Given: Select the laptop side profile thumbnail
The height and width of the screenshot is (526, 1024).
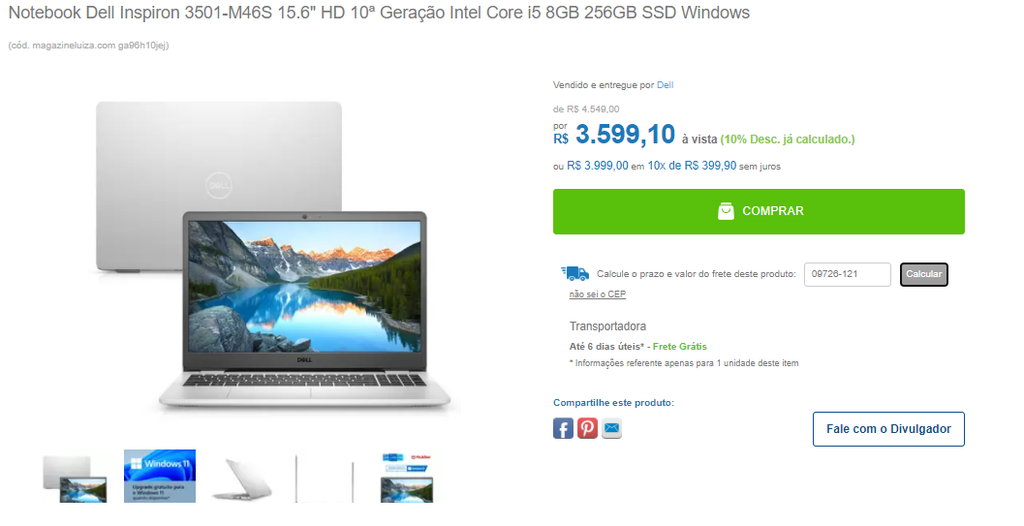Looking at the screenshot, I should (x=325, y=479).
